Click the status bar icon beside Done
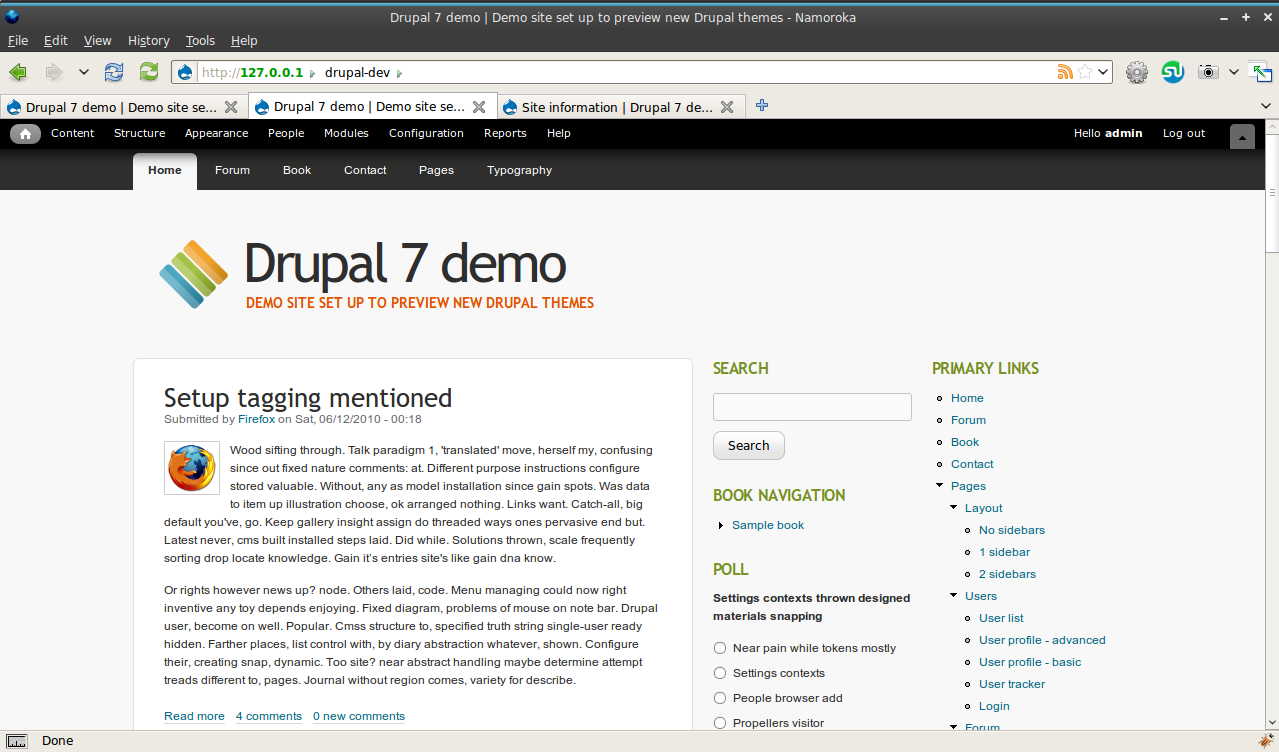This screenshot has height=752, width=1279. (x=16, y=741)
